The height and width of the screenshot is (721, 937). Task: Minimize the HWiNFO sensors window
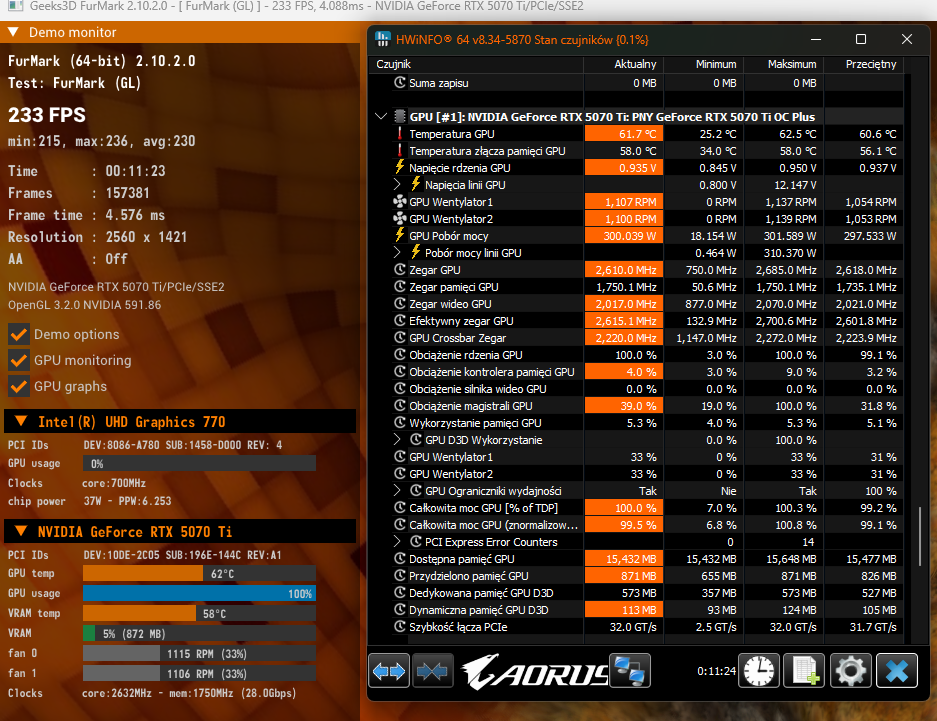tap(816, 39)
